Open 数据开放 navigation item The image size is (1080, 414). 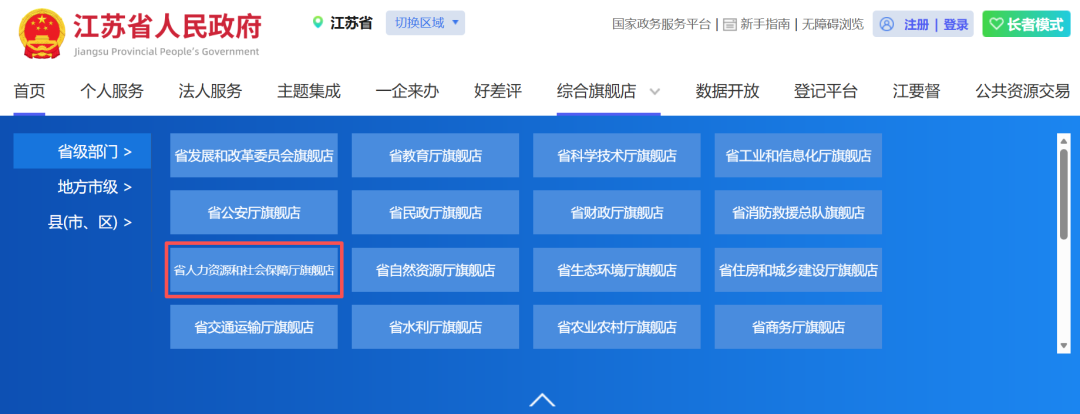727,91
